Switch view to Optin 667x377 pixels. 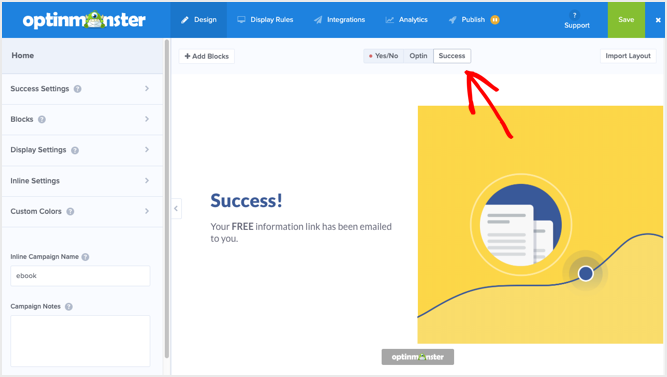point(418,56)
